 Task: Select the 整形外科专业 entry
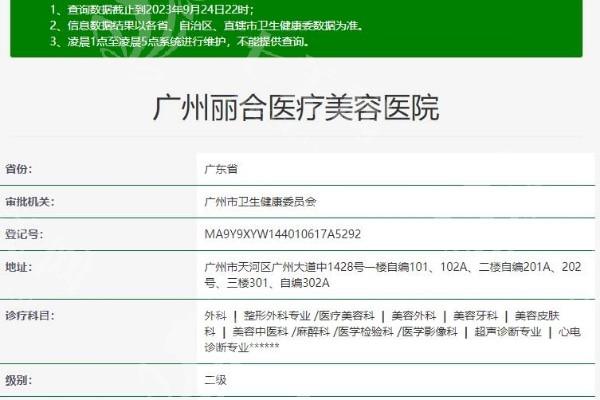277,316
